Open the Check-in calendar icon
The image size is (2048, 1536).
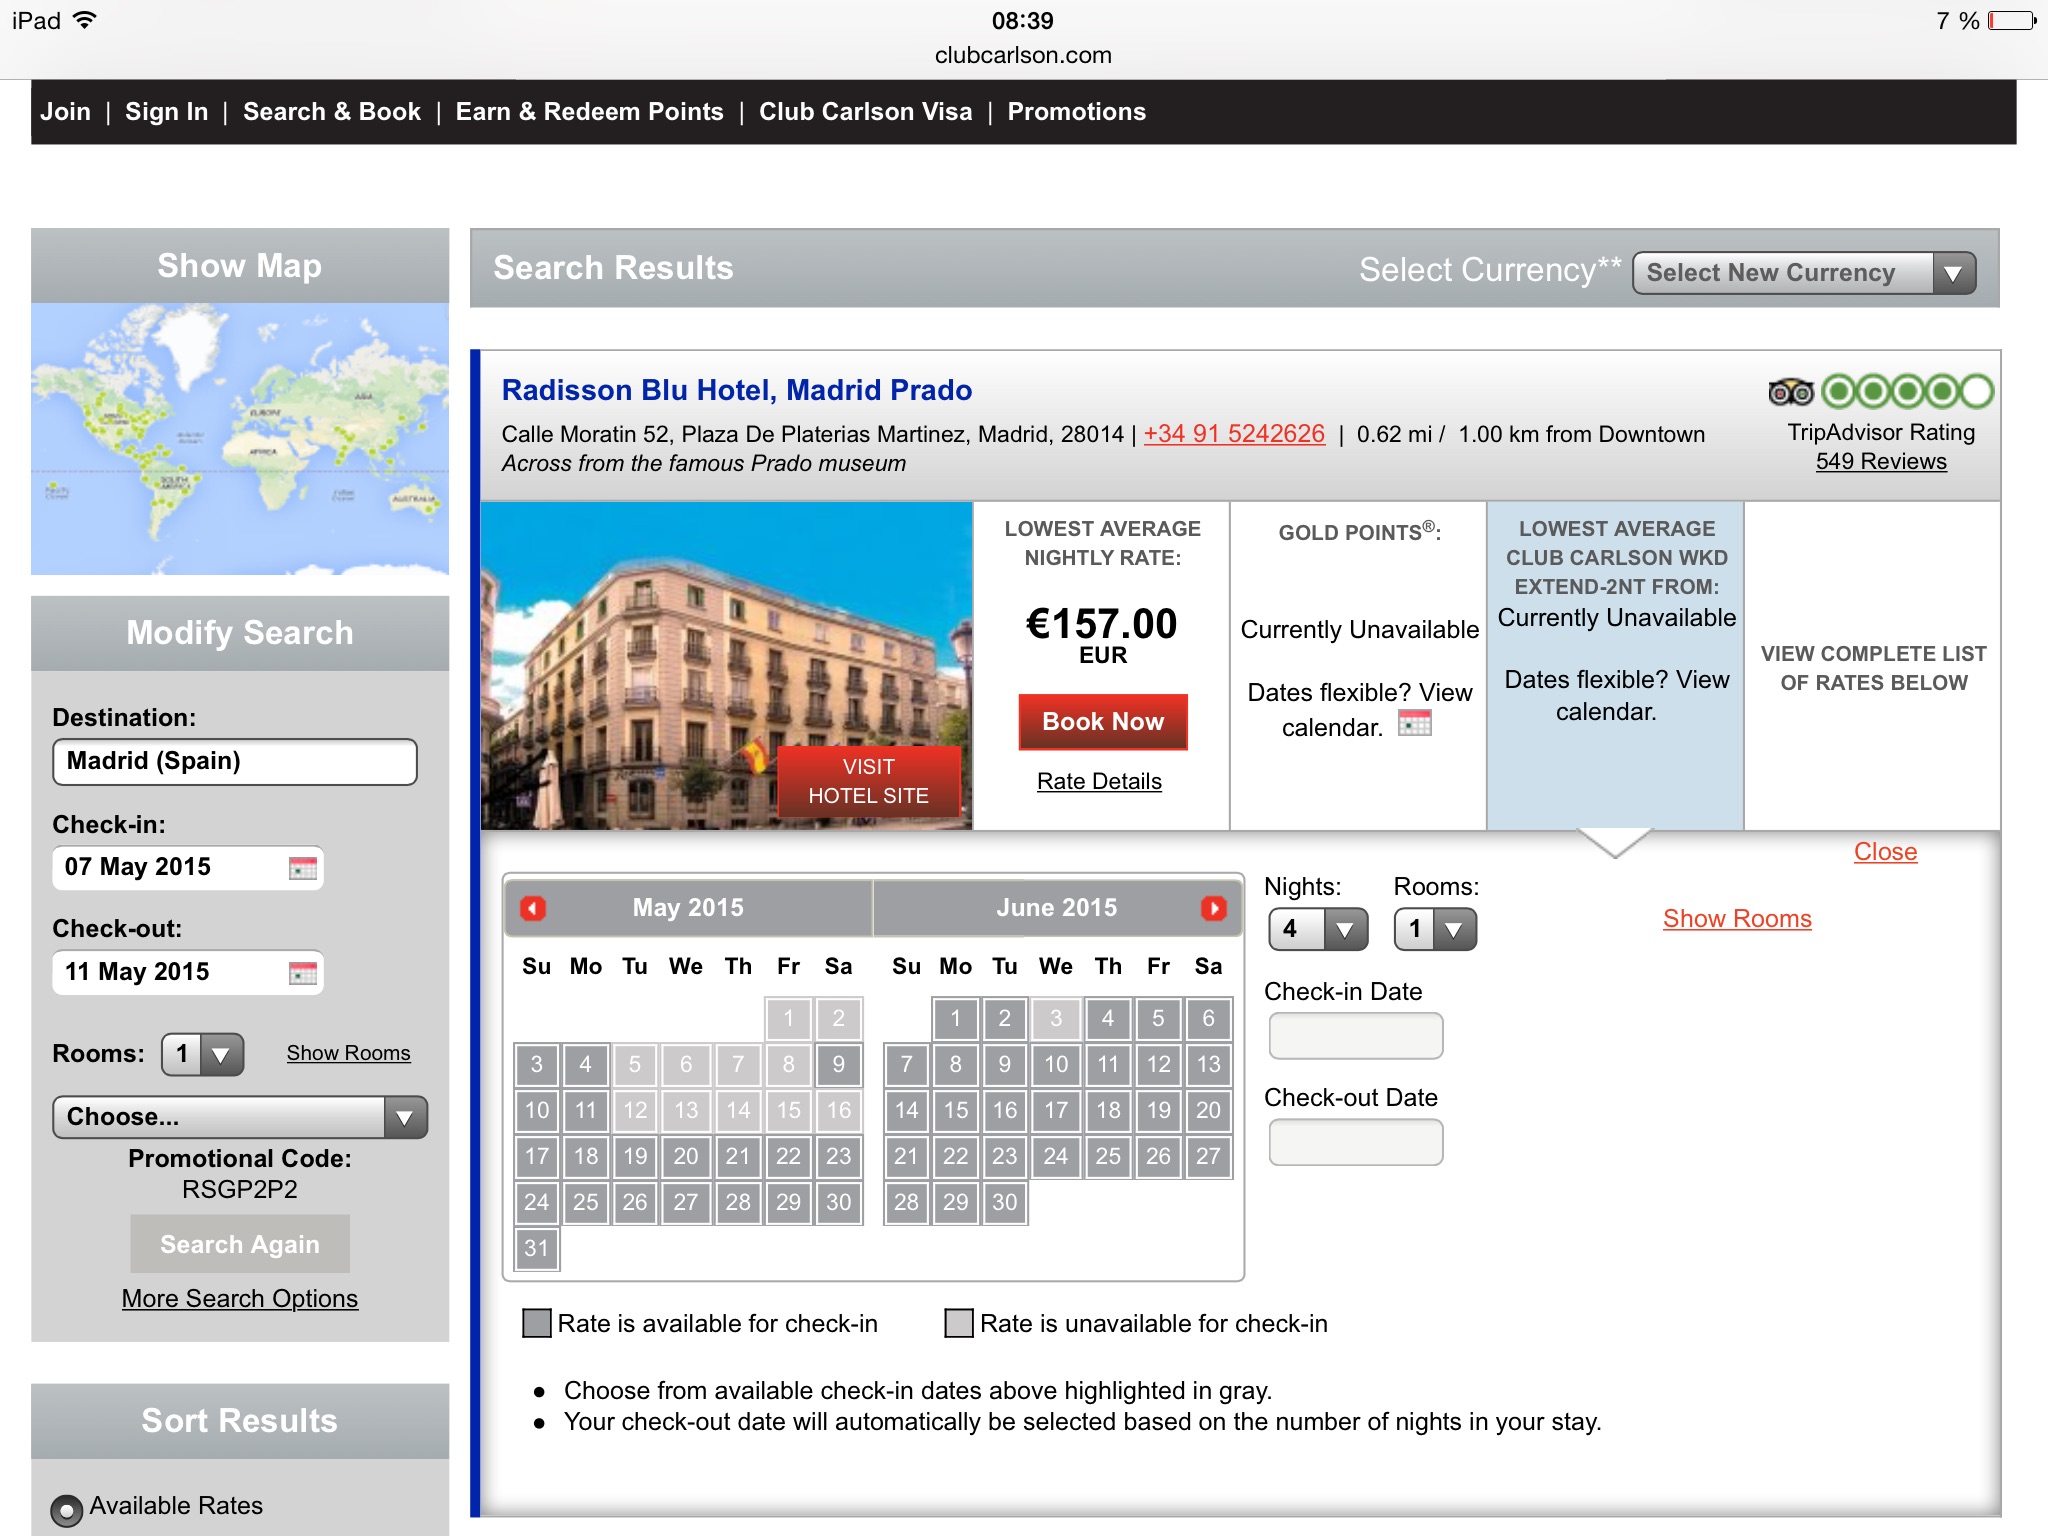tap(302, 868)
